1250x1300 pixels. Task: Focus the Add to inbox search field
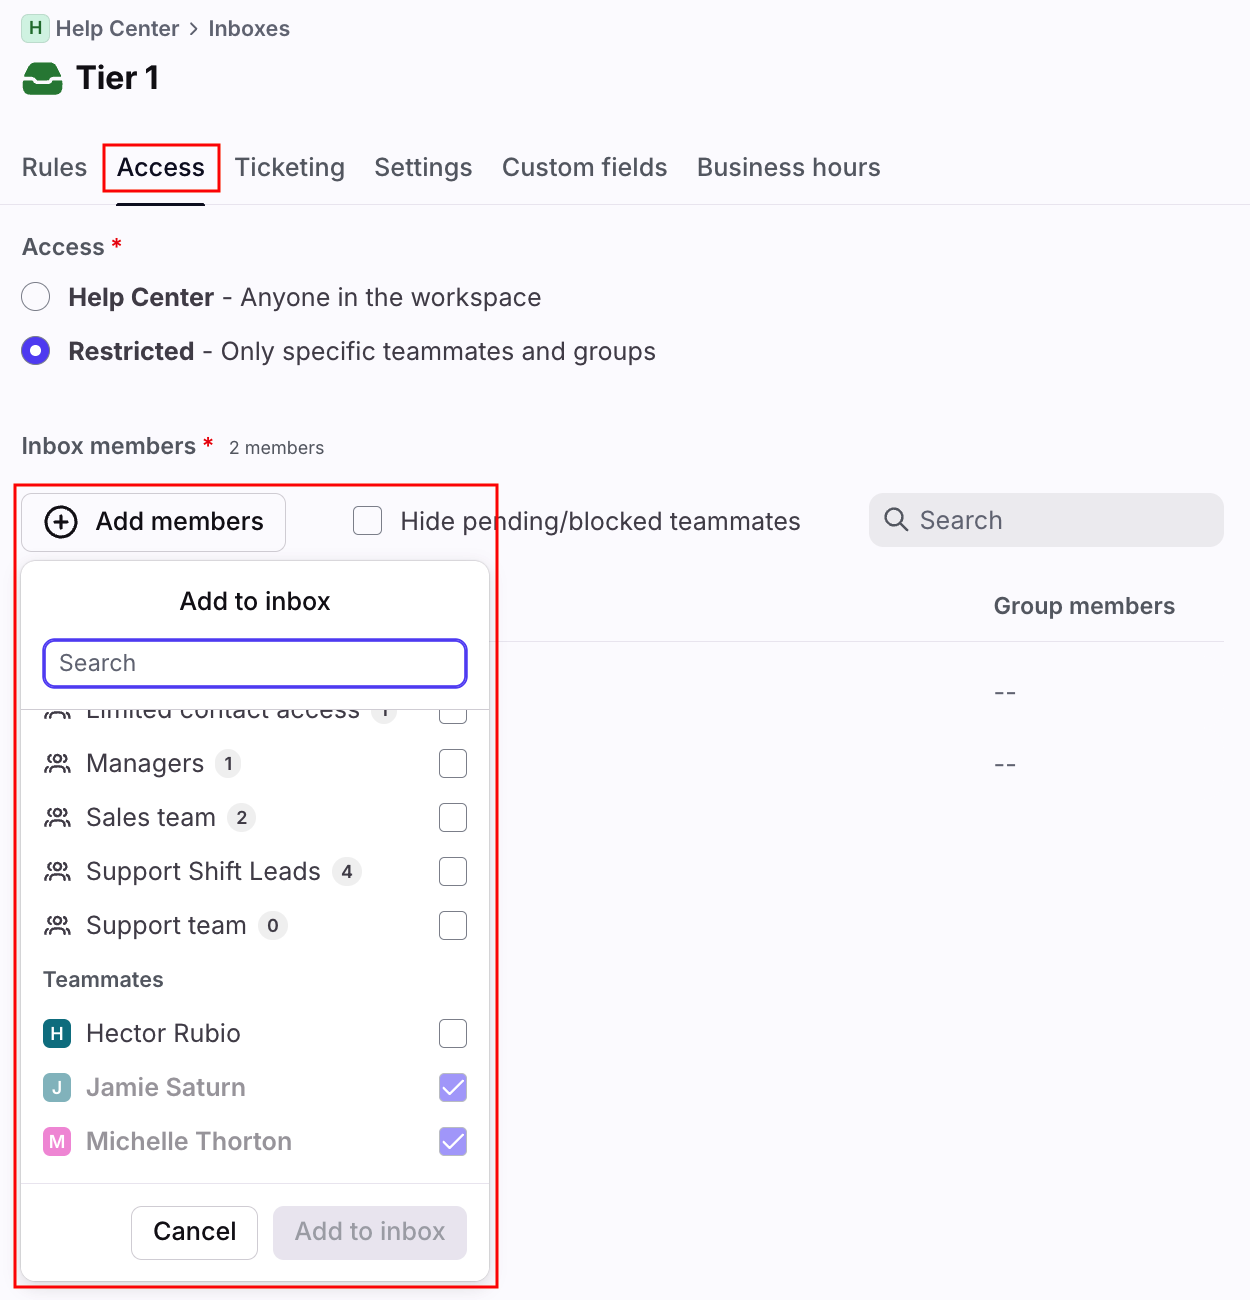pos(255,664)
